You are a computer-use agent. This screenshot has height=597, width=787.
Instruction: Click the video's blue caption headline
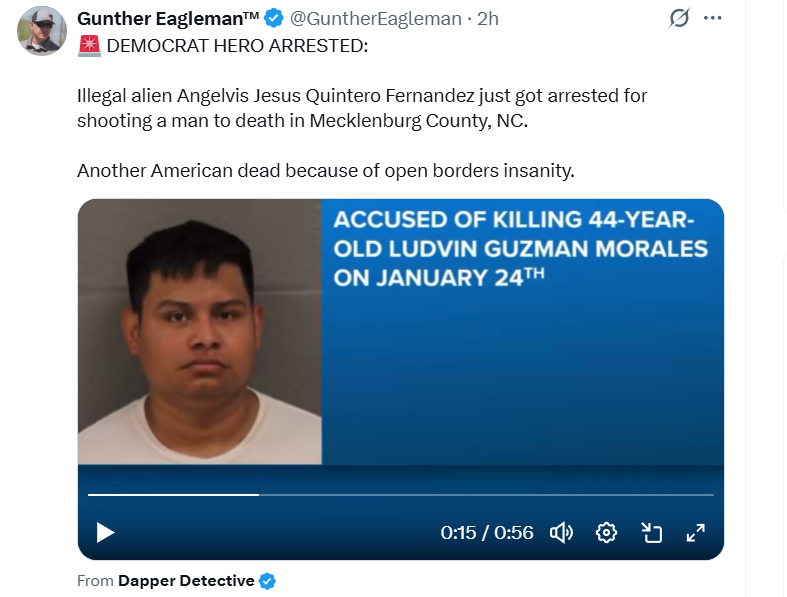tap(520, 248)
